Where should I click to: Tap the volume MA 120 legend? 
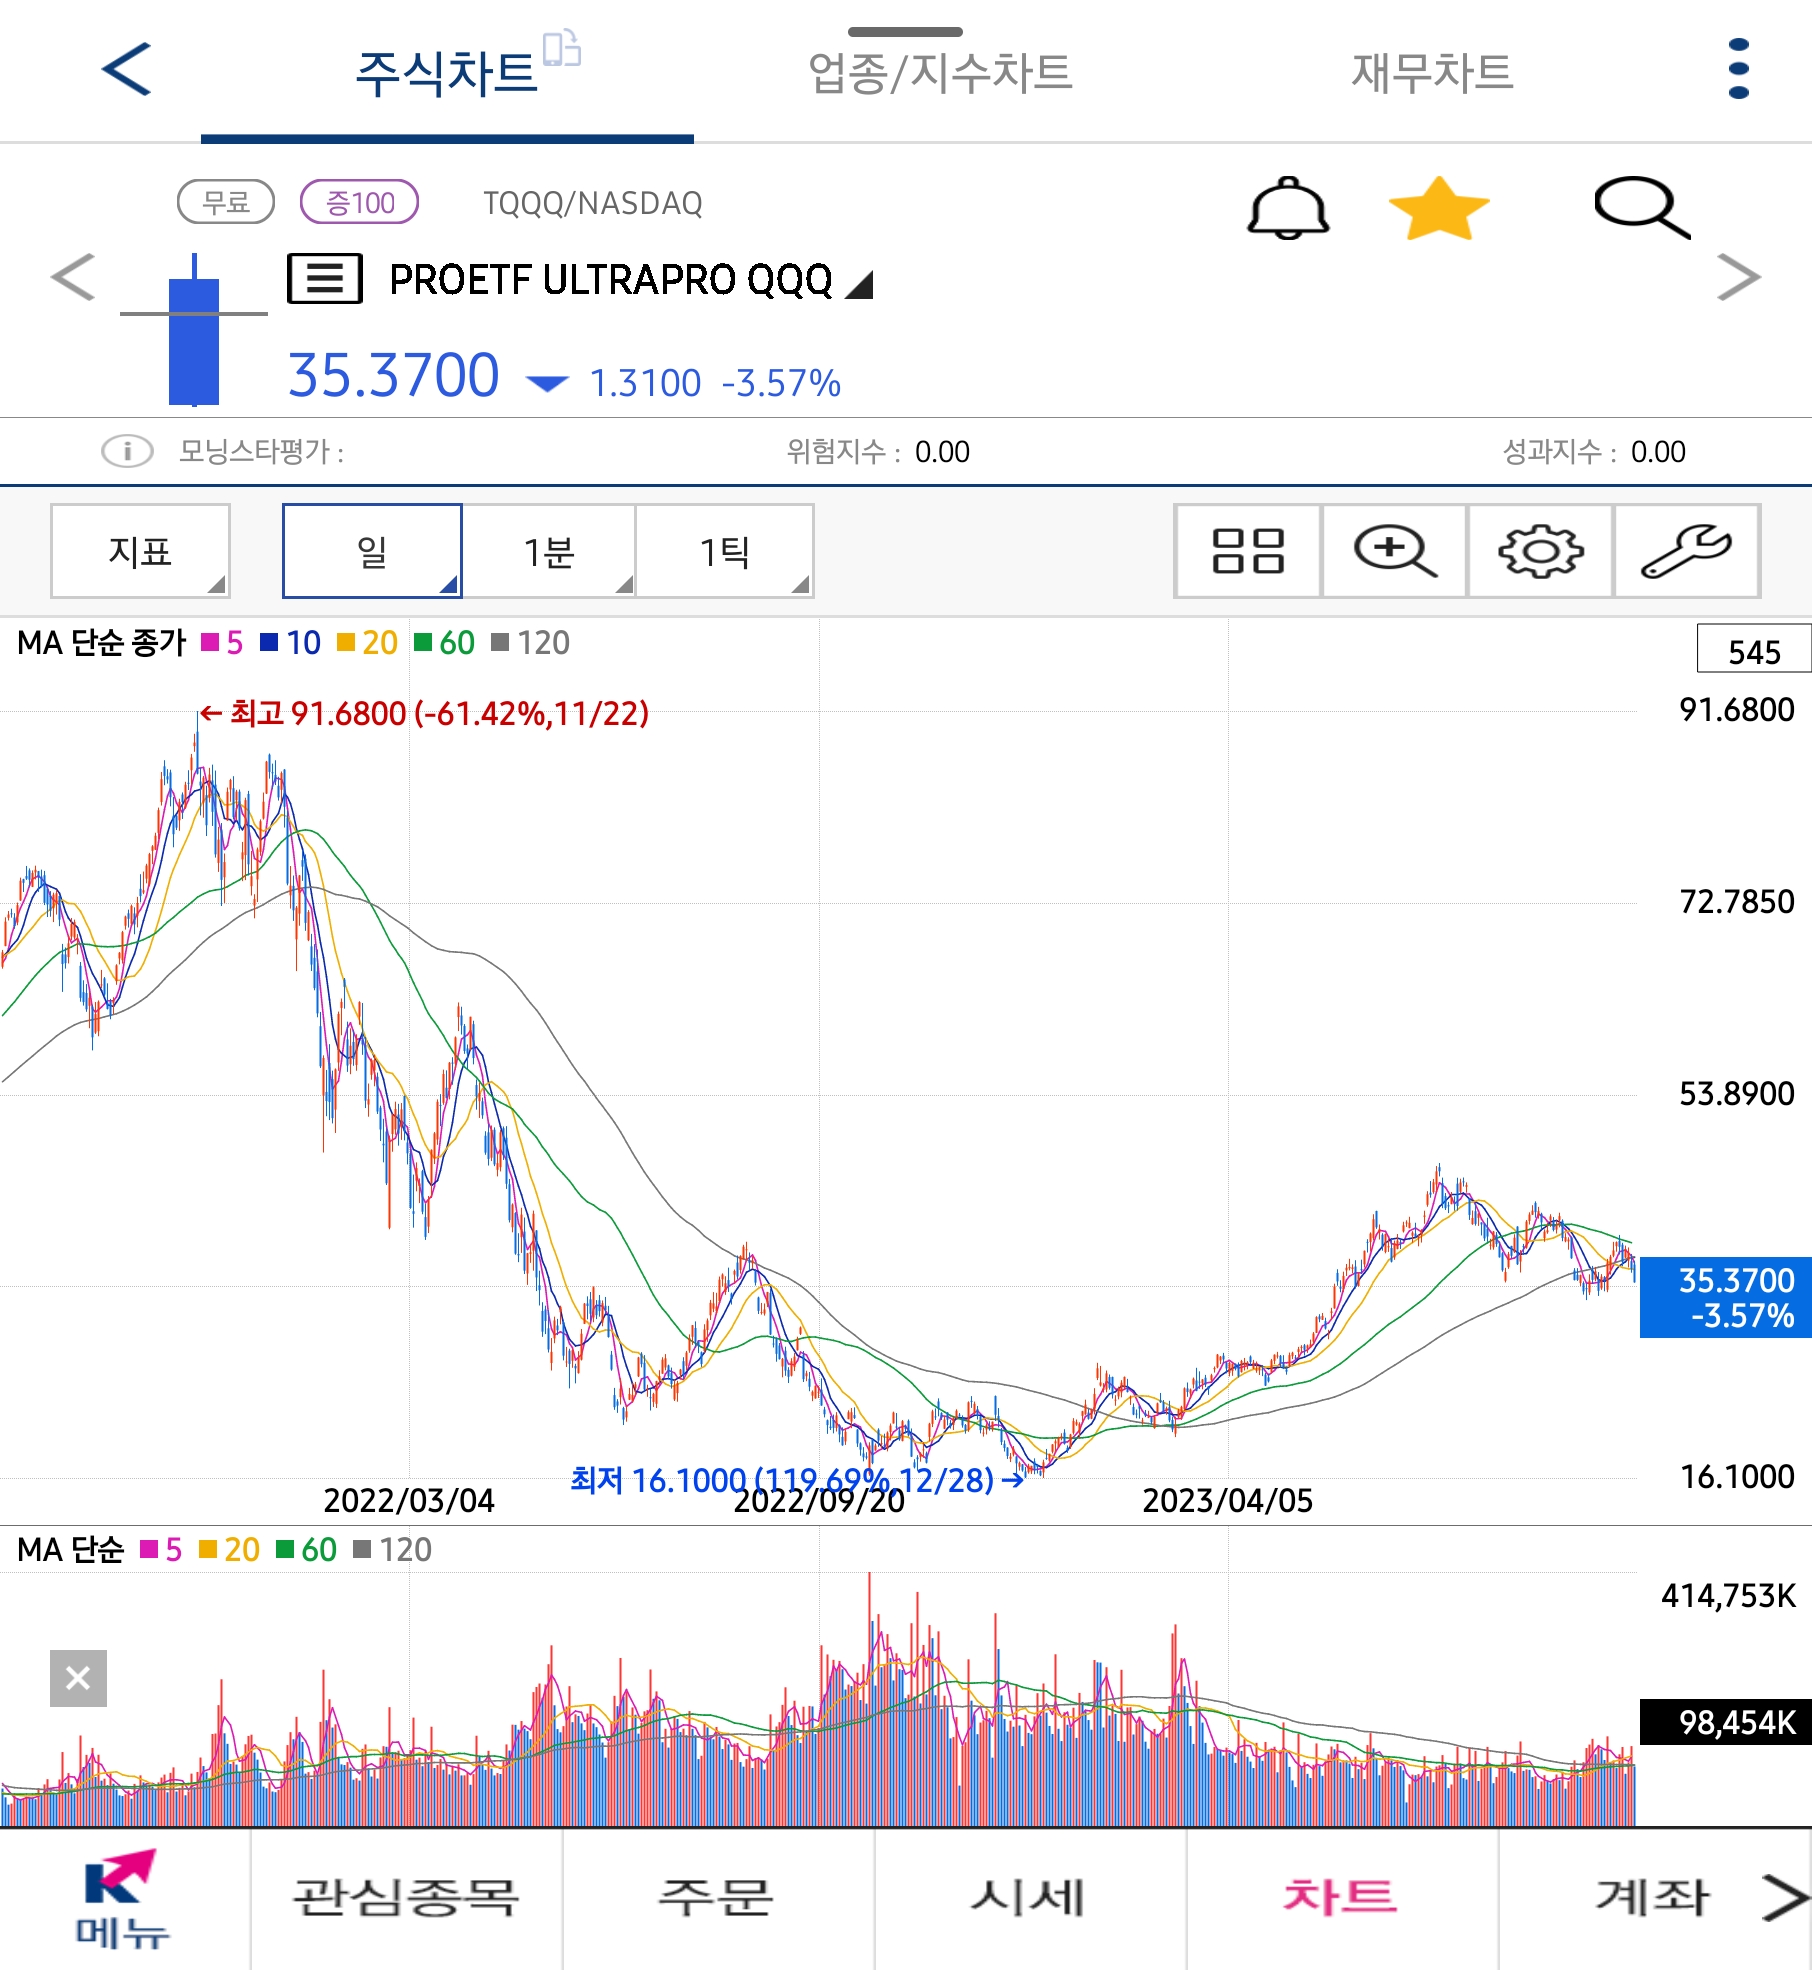pos(393,1549)
